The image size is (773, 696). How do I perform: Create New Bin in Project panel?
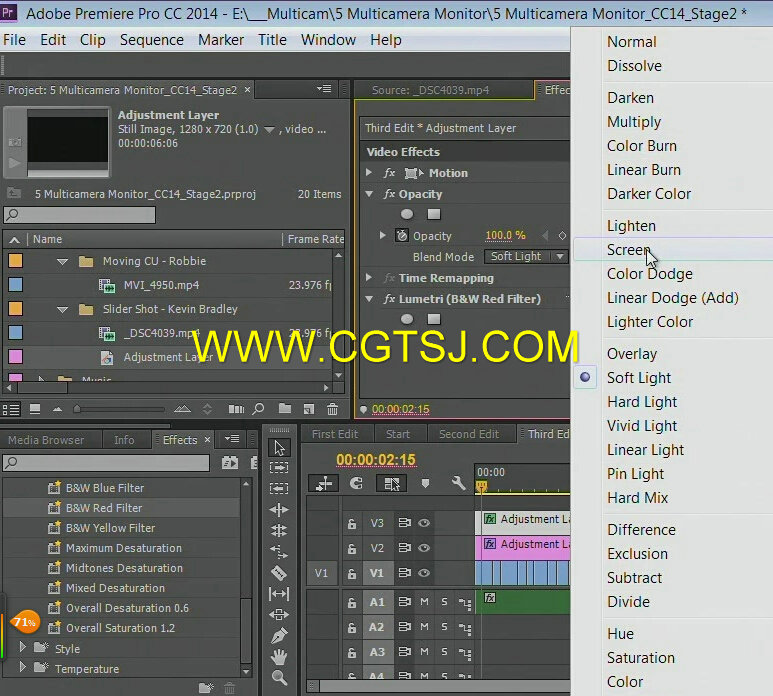click(x=284, y=409)
